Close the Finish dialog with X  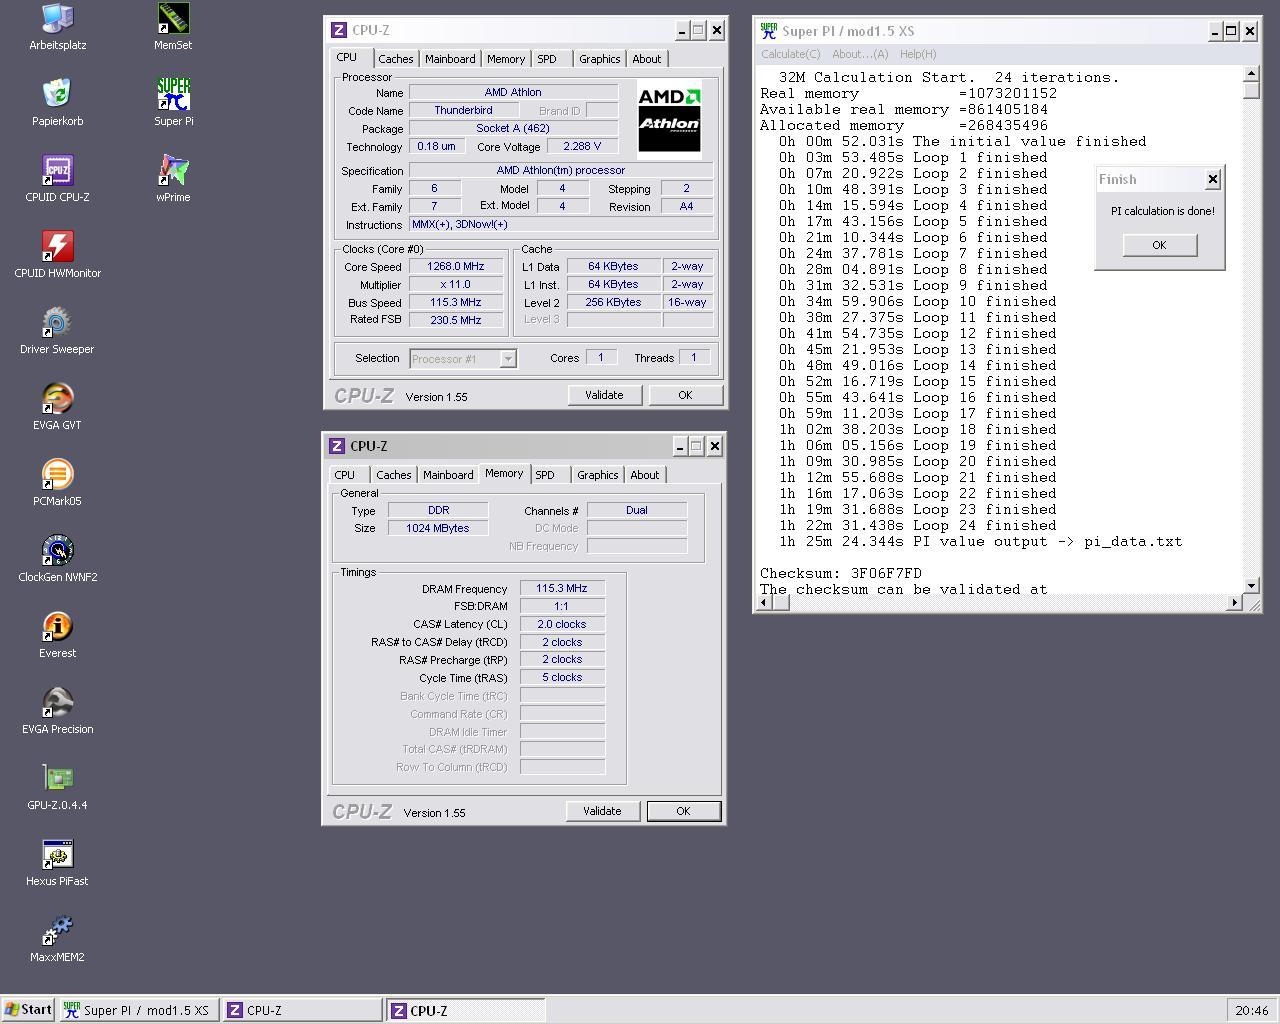pyautogui.click(x=1212, y=179)
